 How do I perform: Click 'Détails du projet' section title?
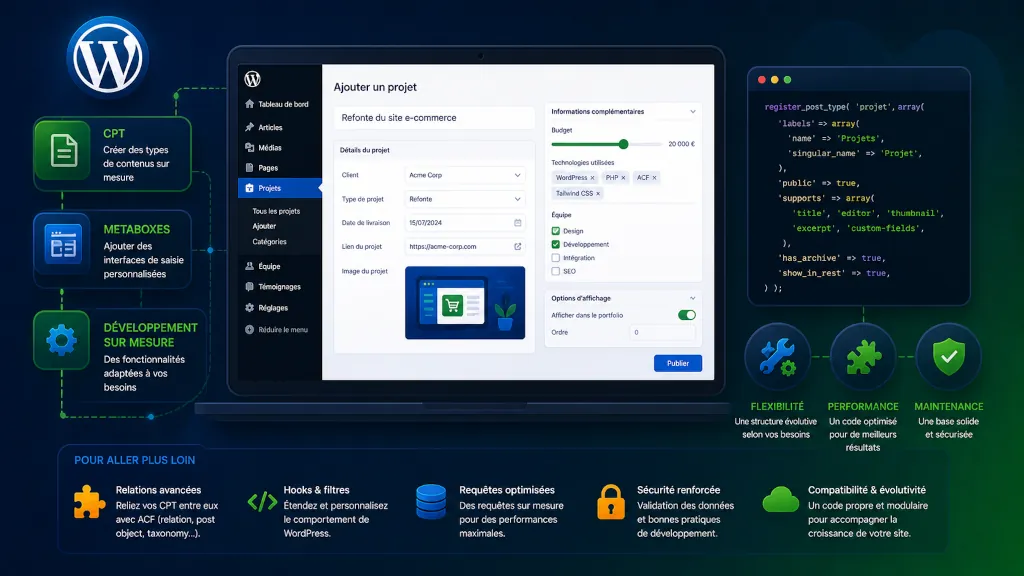coord(364,150)
